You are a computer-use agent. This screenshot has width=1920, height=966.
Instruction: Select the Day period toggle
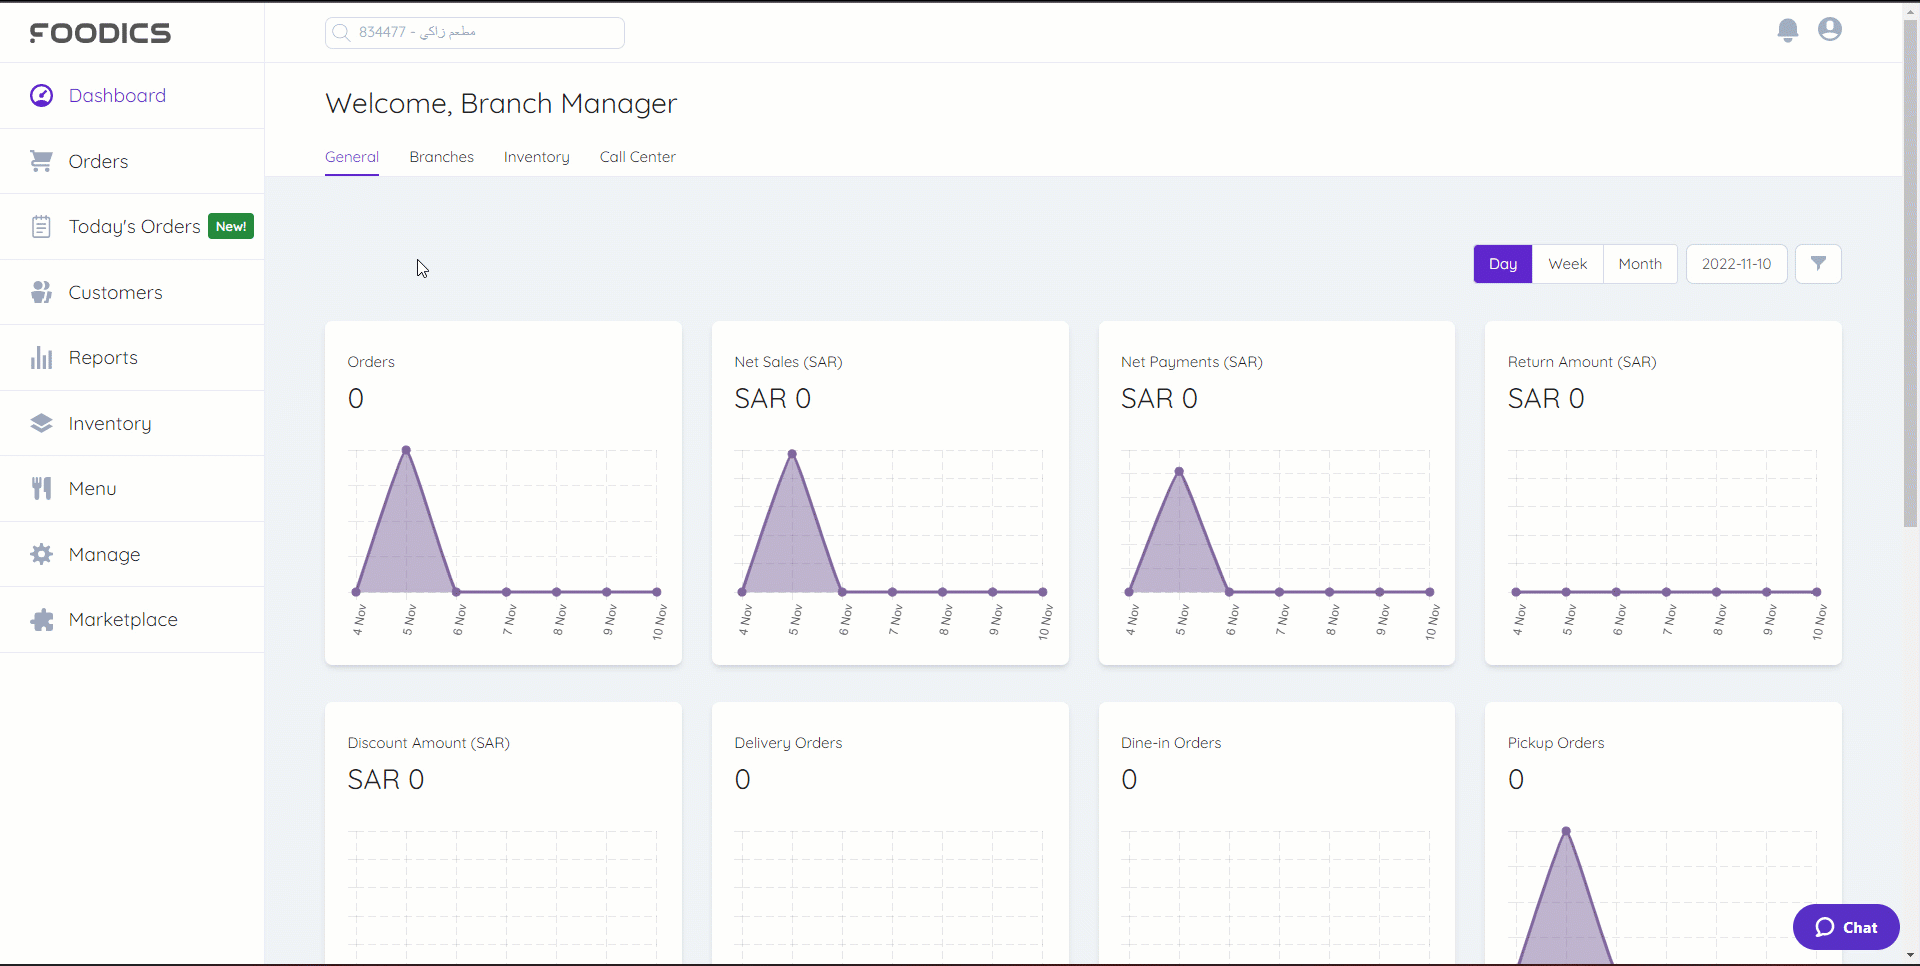(1502, 264)
